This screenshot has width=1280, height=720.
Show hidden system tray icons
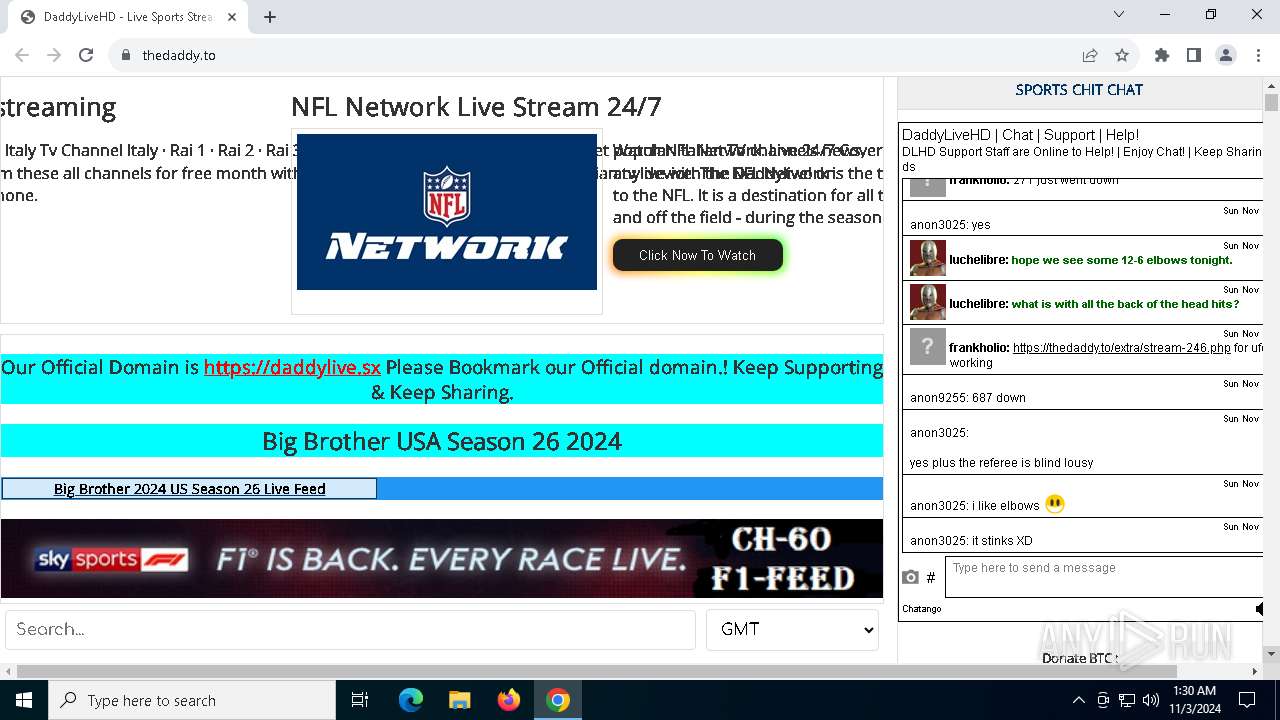(1078, 700)
